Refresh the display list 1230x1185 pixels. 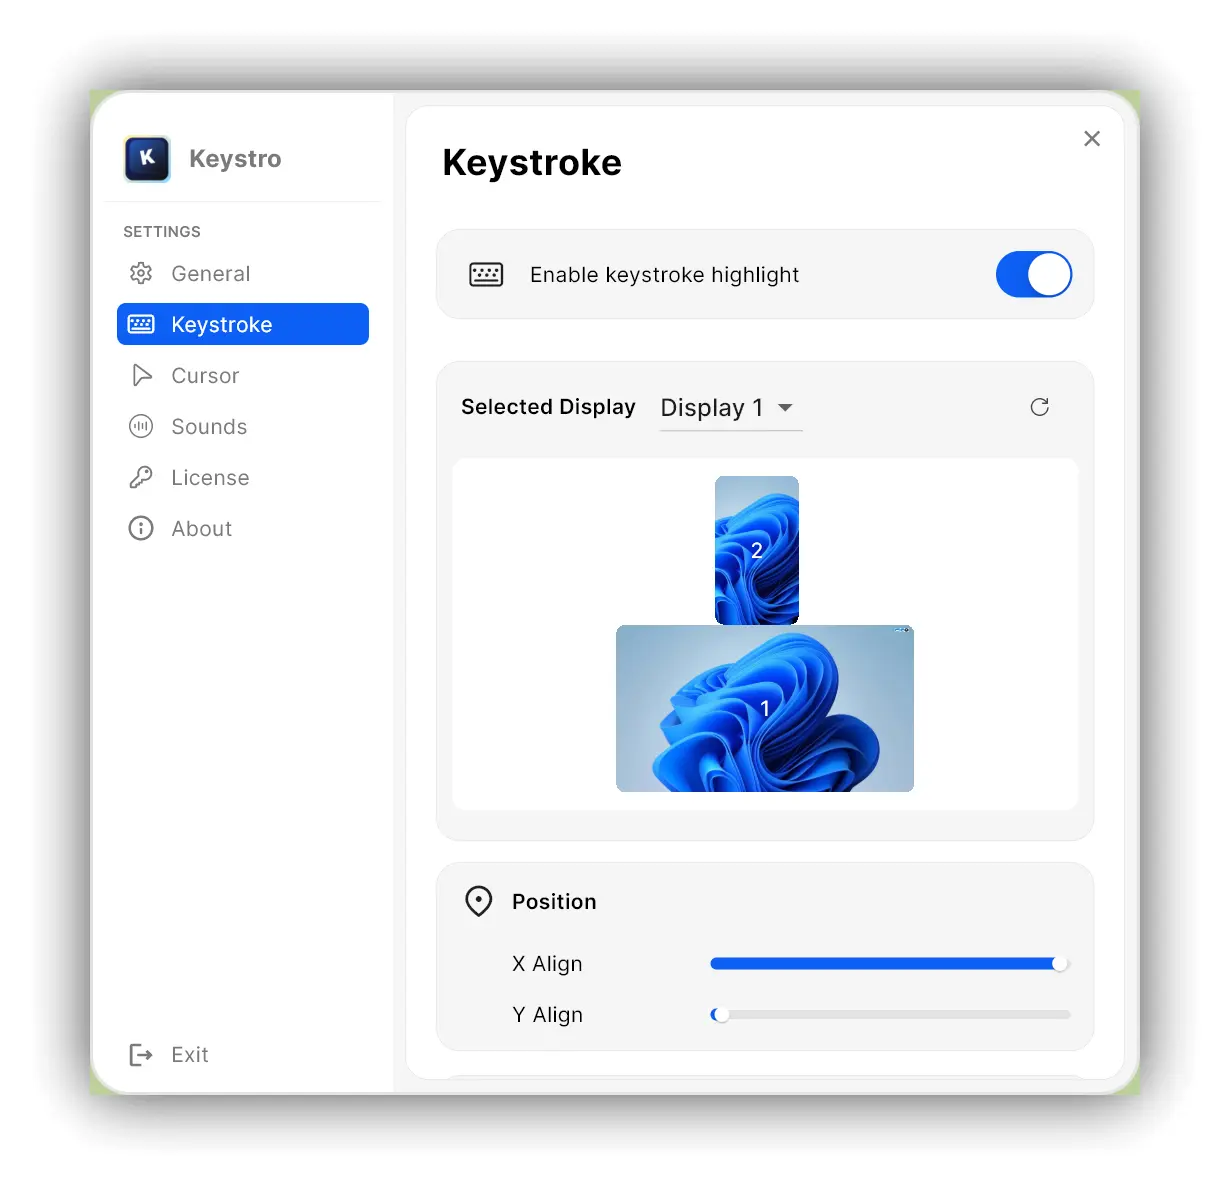[1040, 407]
